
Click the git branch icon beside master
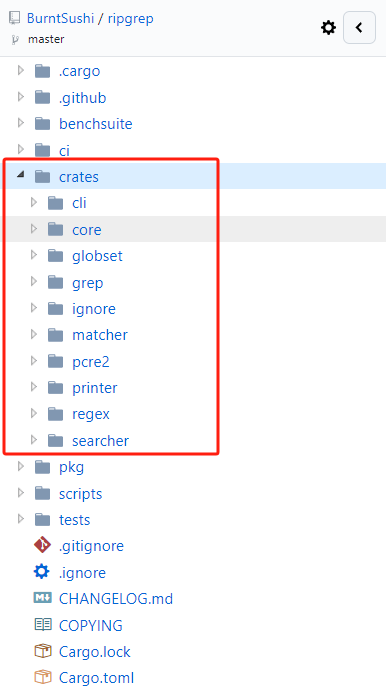click(15, 39)
